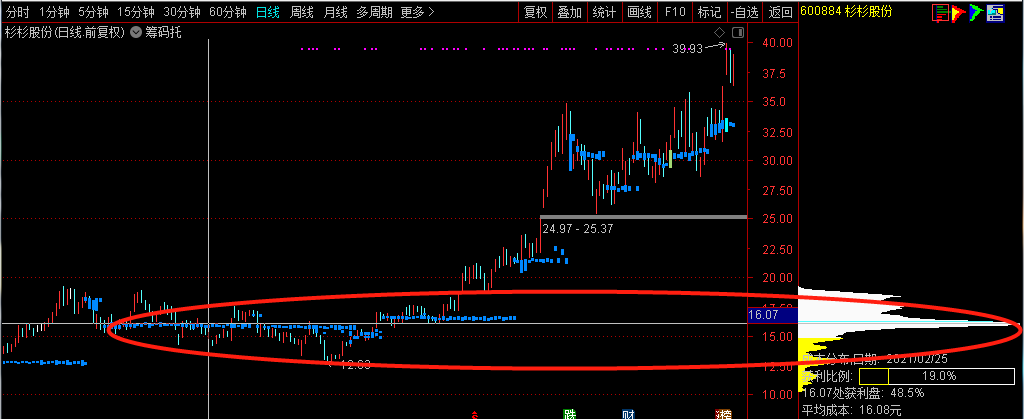Select the 60分钟 period

(228, 12)
